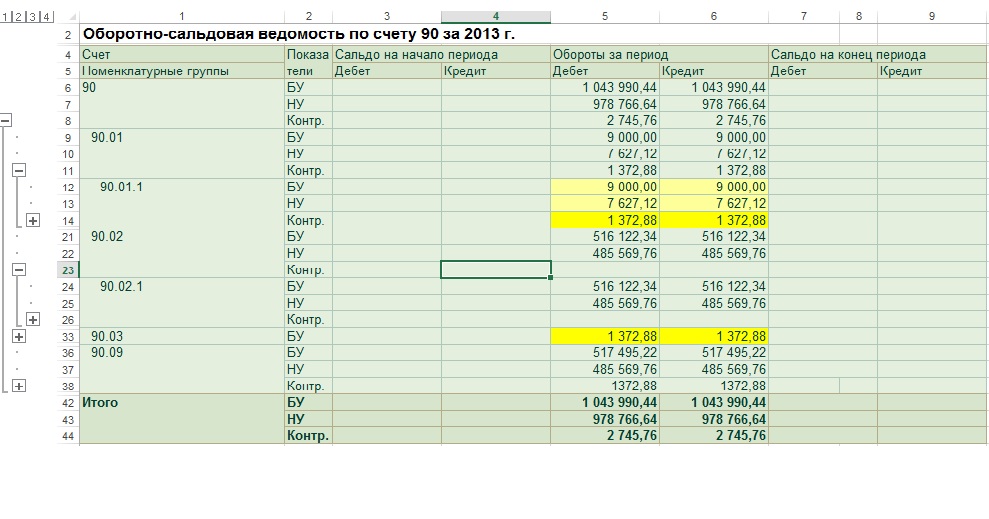Click outline level 3 button
This screenshot has height=519, width=989.
[x=34, y=17]
